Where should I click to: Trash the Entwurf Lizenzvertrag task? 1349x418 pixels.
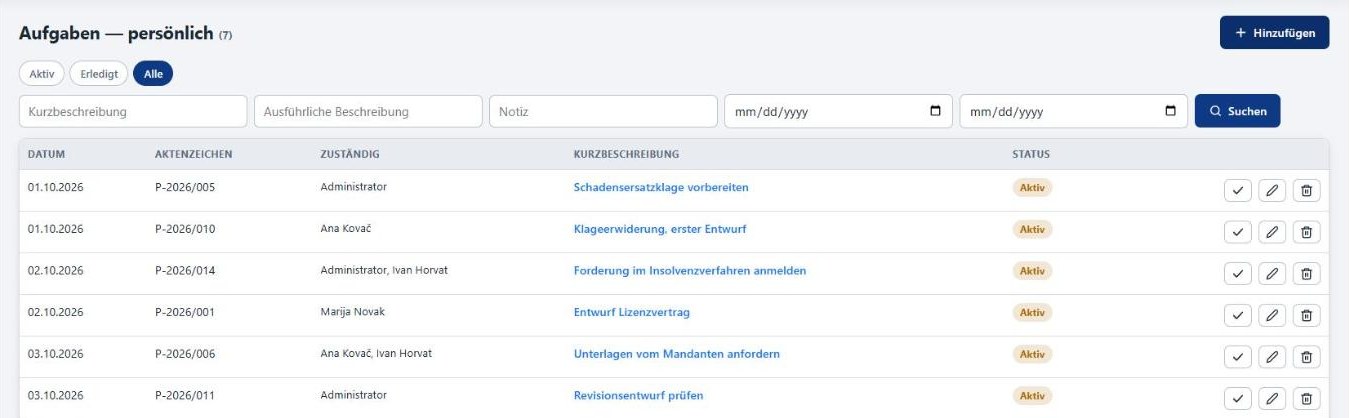(1306, 316)
